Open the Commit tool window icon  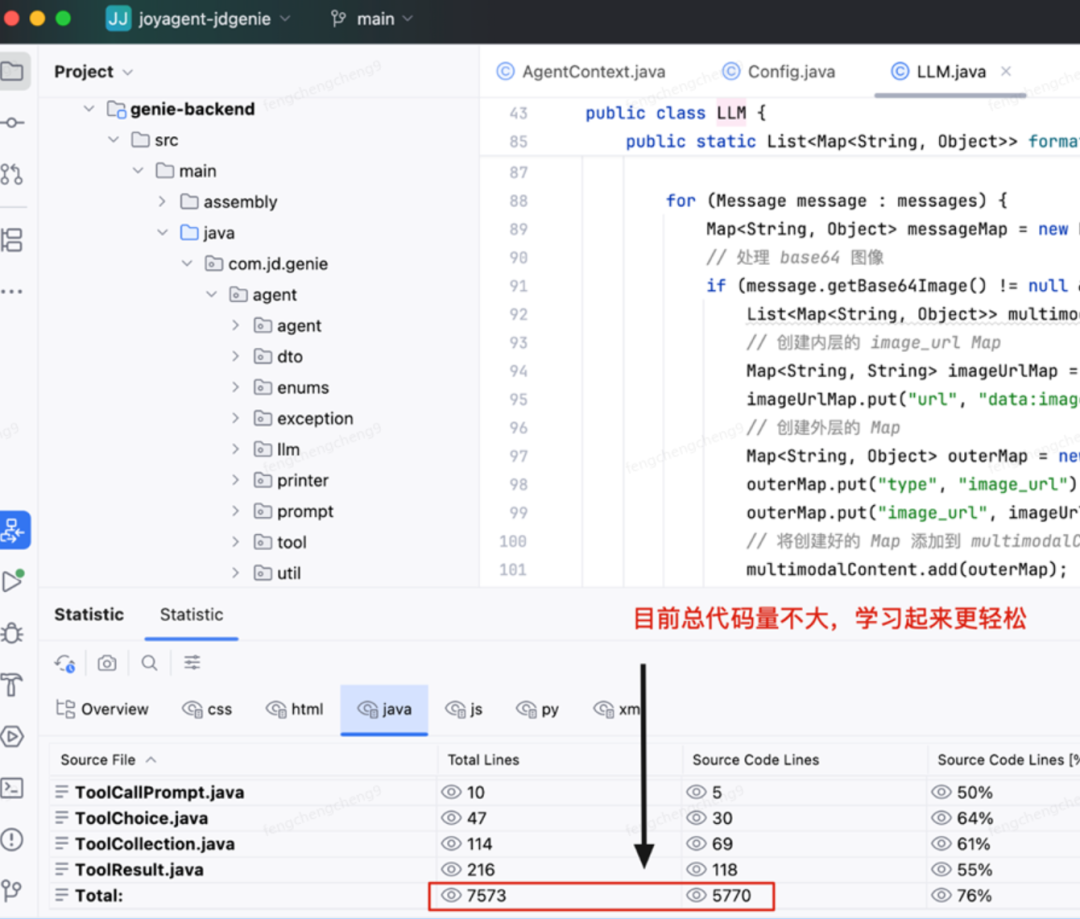coord(12,123)
